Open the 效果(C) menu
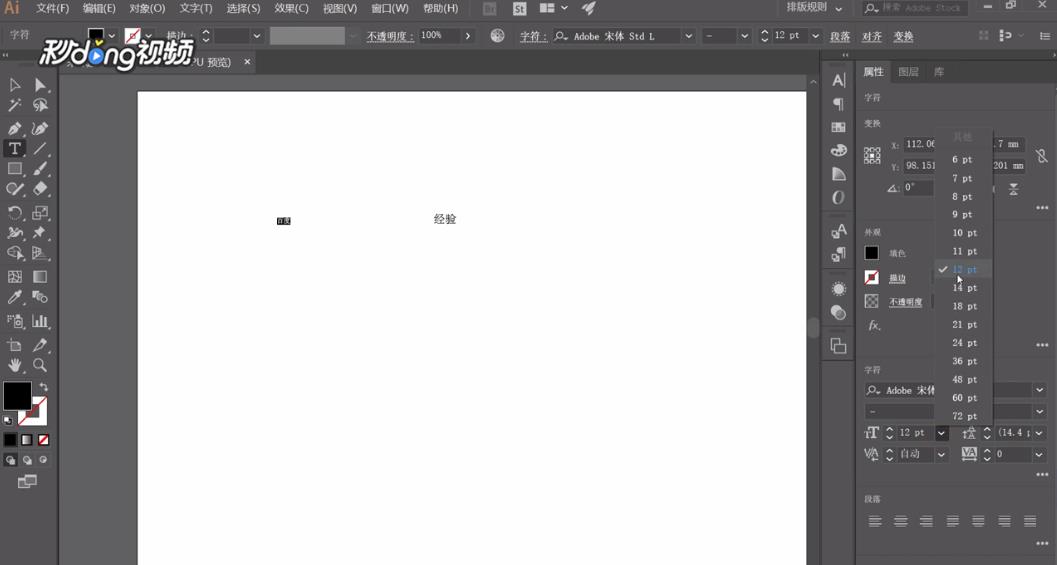The image size is (1057, 565). [291, 8]
